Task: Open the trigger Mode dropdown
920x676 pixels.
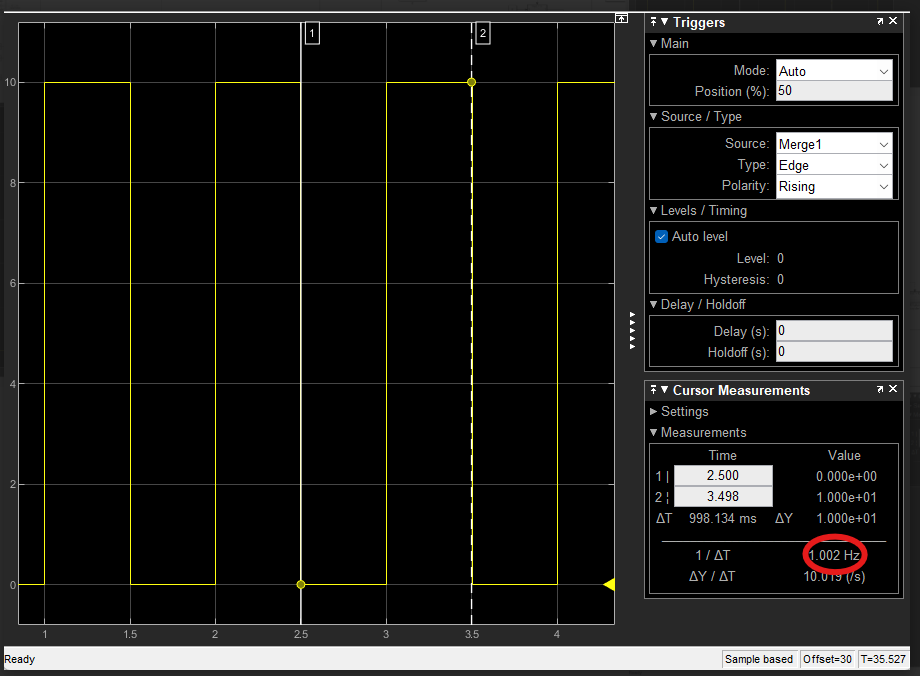Action: pyautogui.click(x=834, y=71)
